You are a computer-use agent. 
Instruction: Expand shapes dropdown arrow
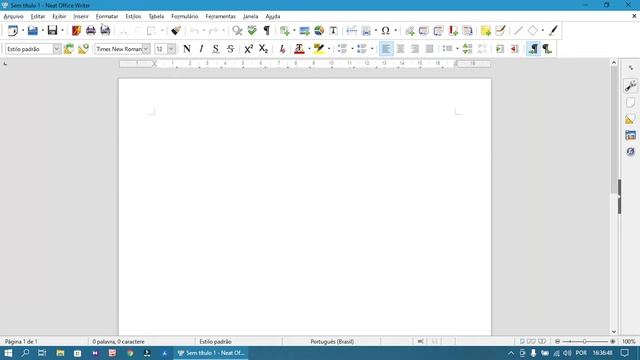click(542, 31)
